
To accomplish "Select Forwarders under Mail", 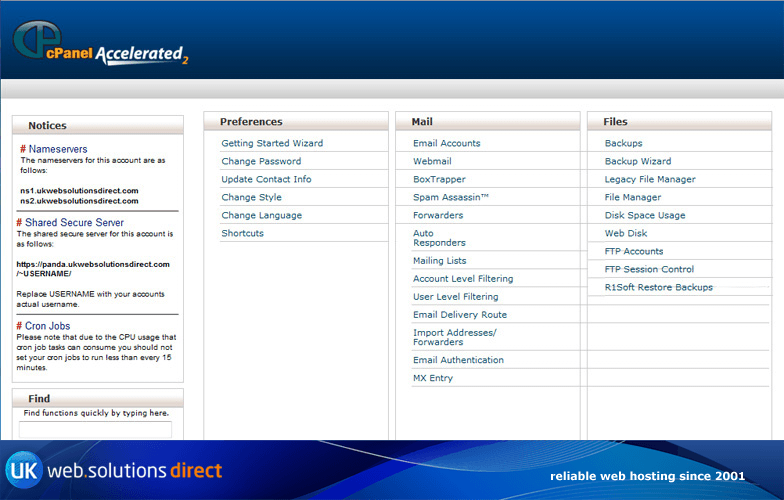I will pos(438,216).
